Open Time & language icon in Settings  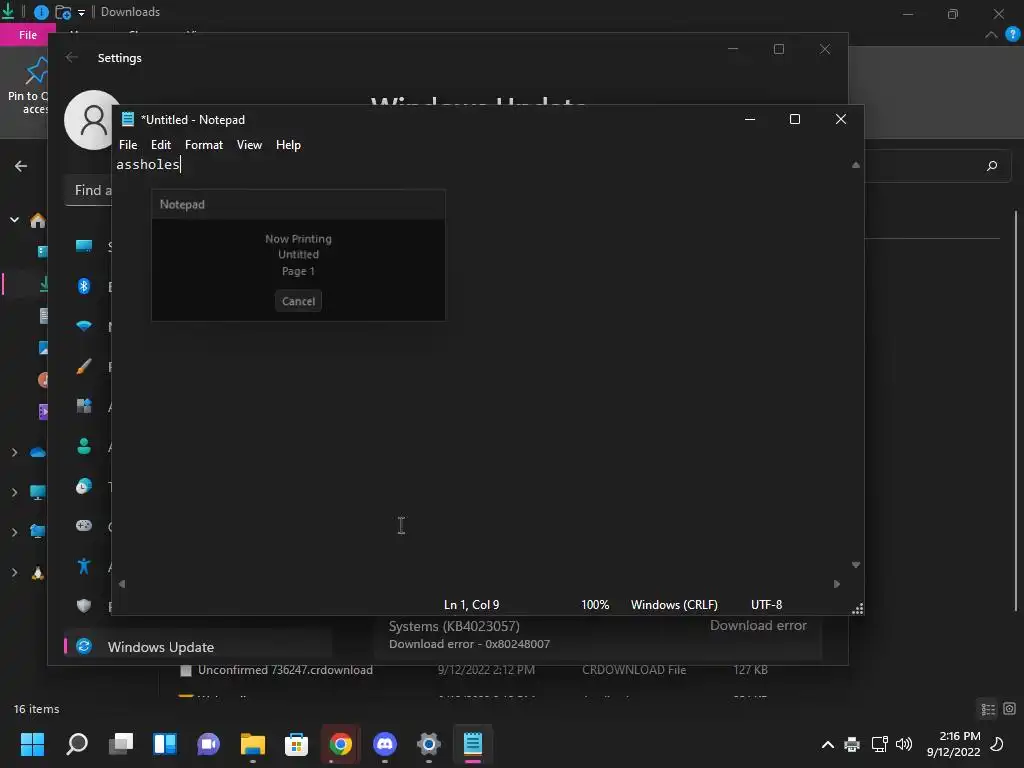tap(84, 486)
